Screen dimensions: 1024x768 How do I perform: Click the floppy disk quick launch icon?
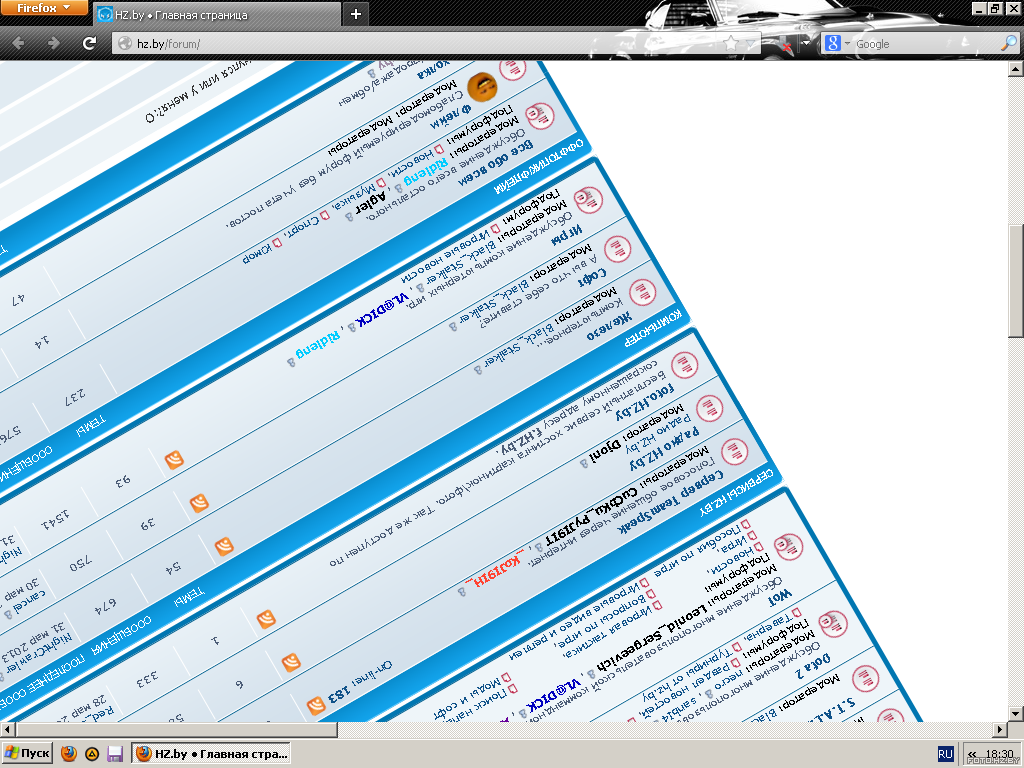click(115, 754)
